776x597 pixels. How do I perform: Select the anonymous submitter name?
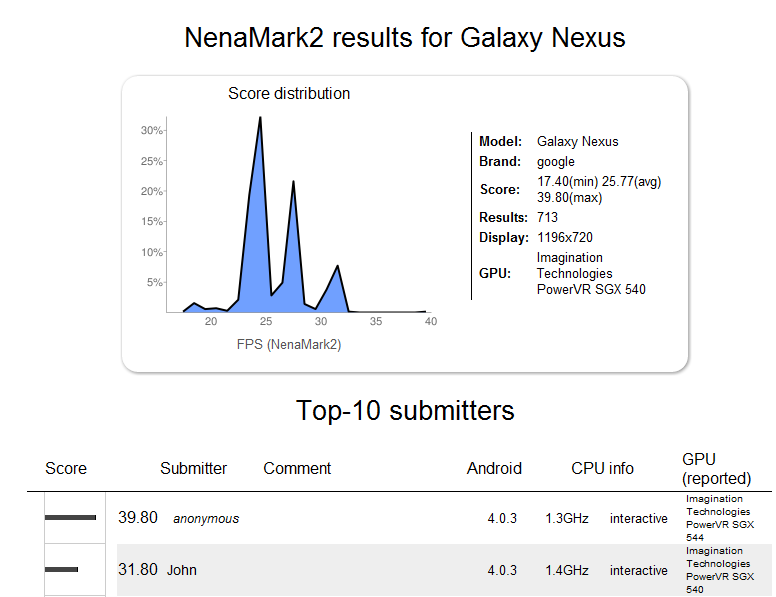206,518
